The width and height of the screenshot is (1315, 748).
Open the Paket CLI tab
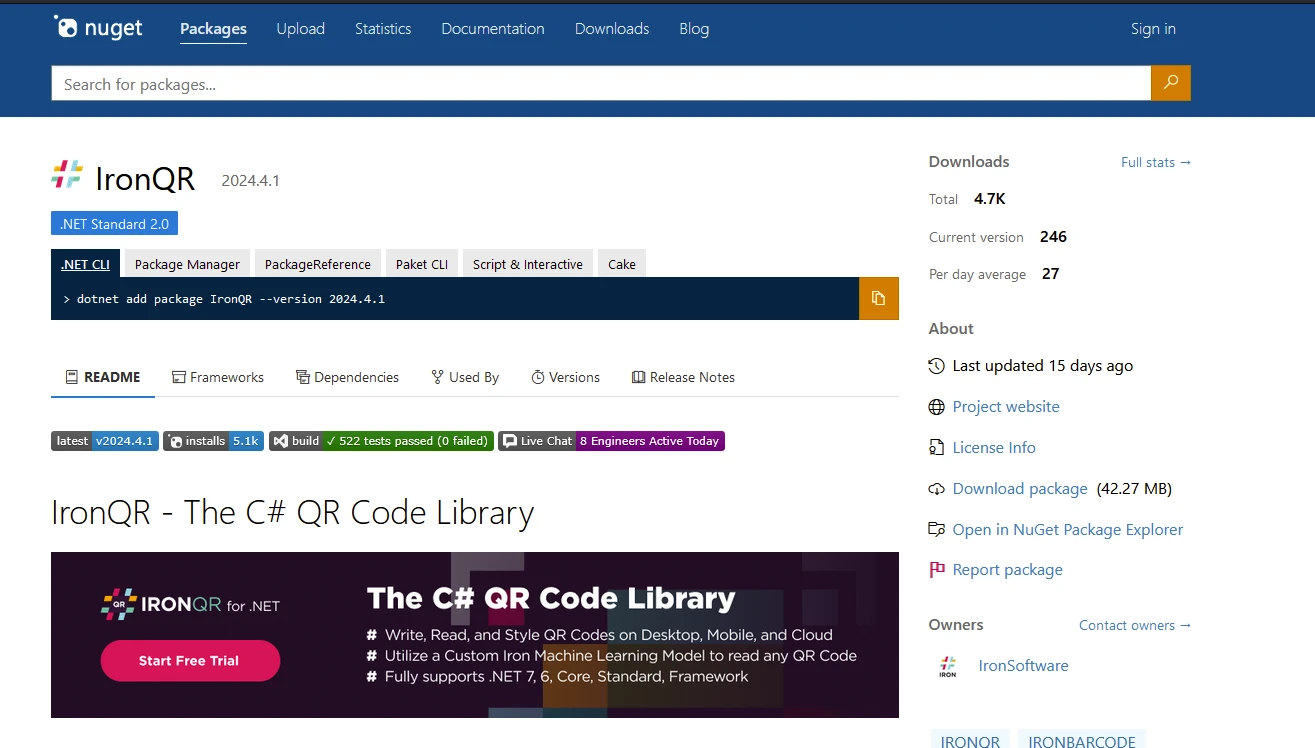(421, 264)
